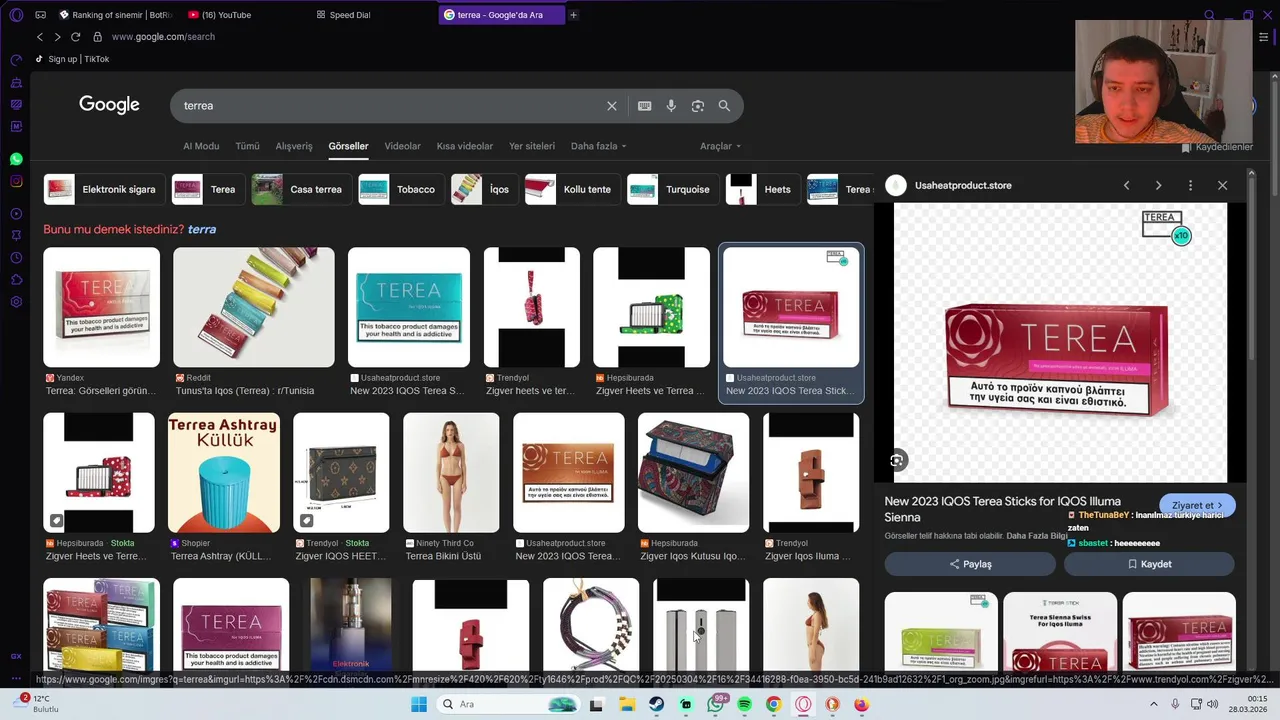This screenshot has width=1280, height=720.
Task: Select the Videolar search tab
Action: point(402,146)
